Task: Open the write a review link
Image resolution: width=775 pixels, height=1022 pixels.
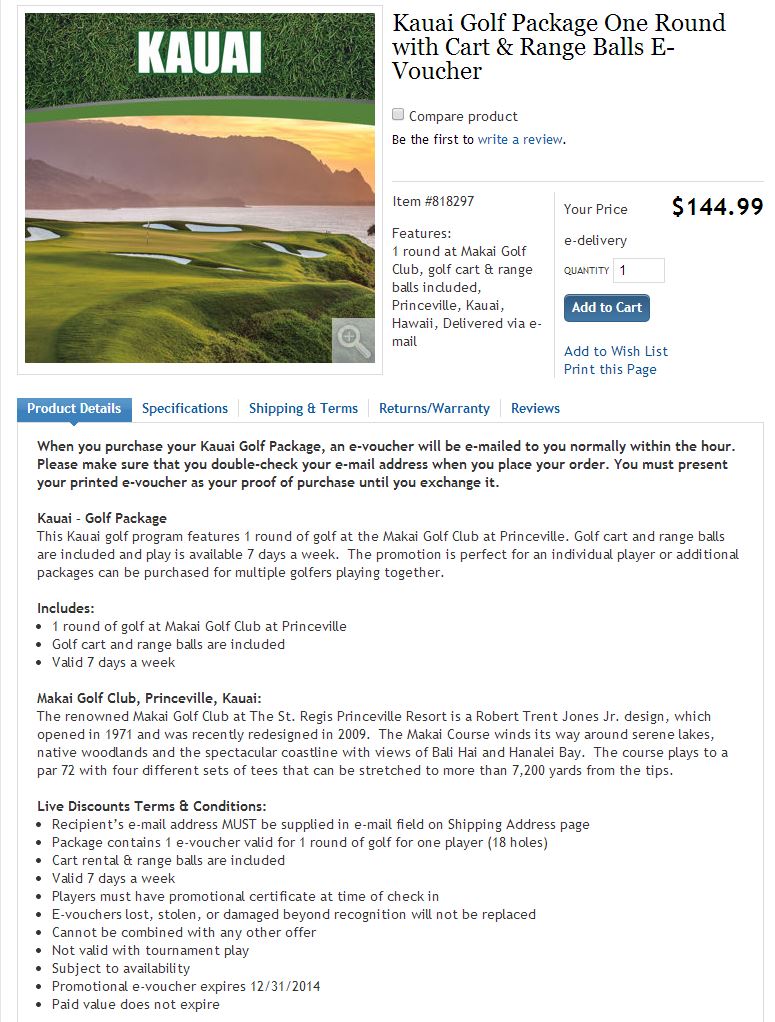Action: click(520, 140)
